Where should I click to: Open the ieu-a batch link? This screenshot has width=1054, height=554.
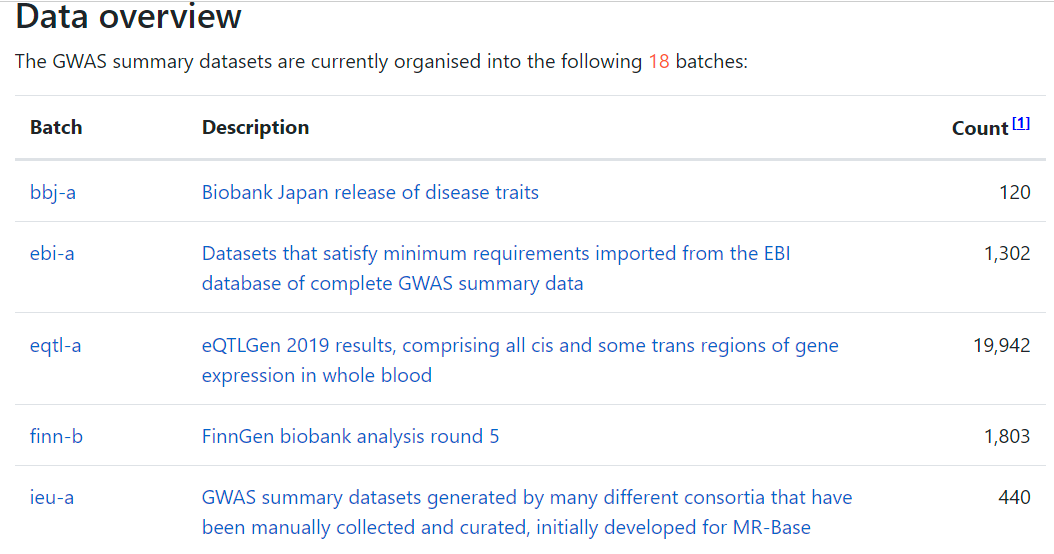pos(52,497)
